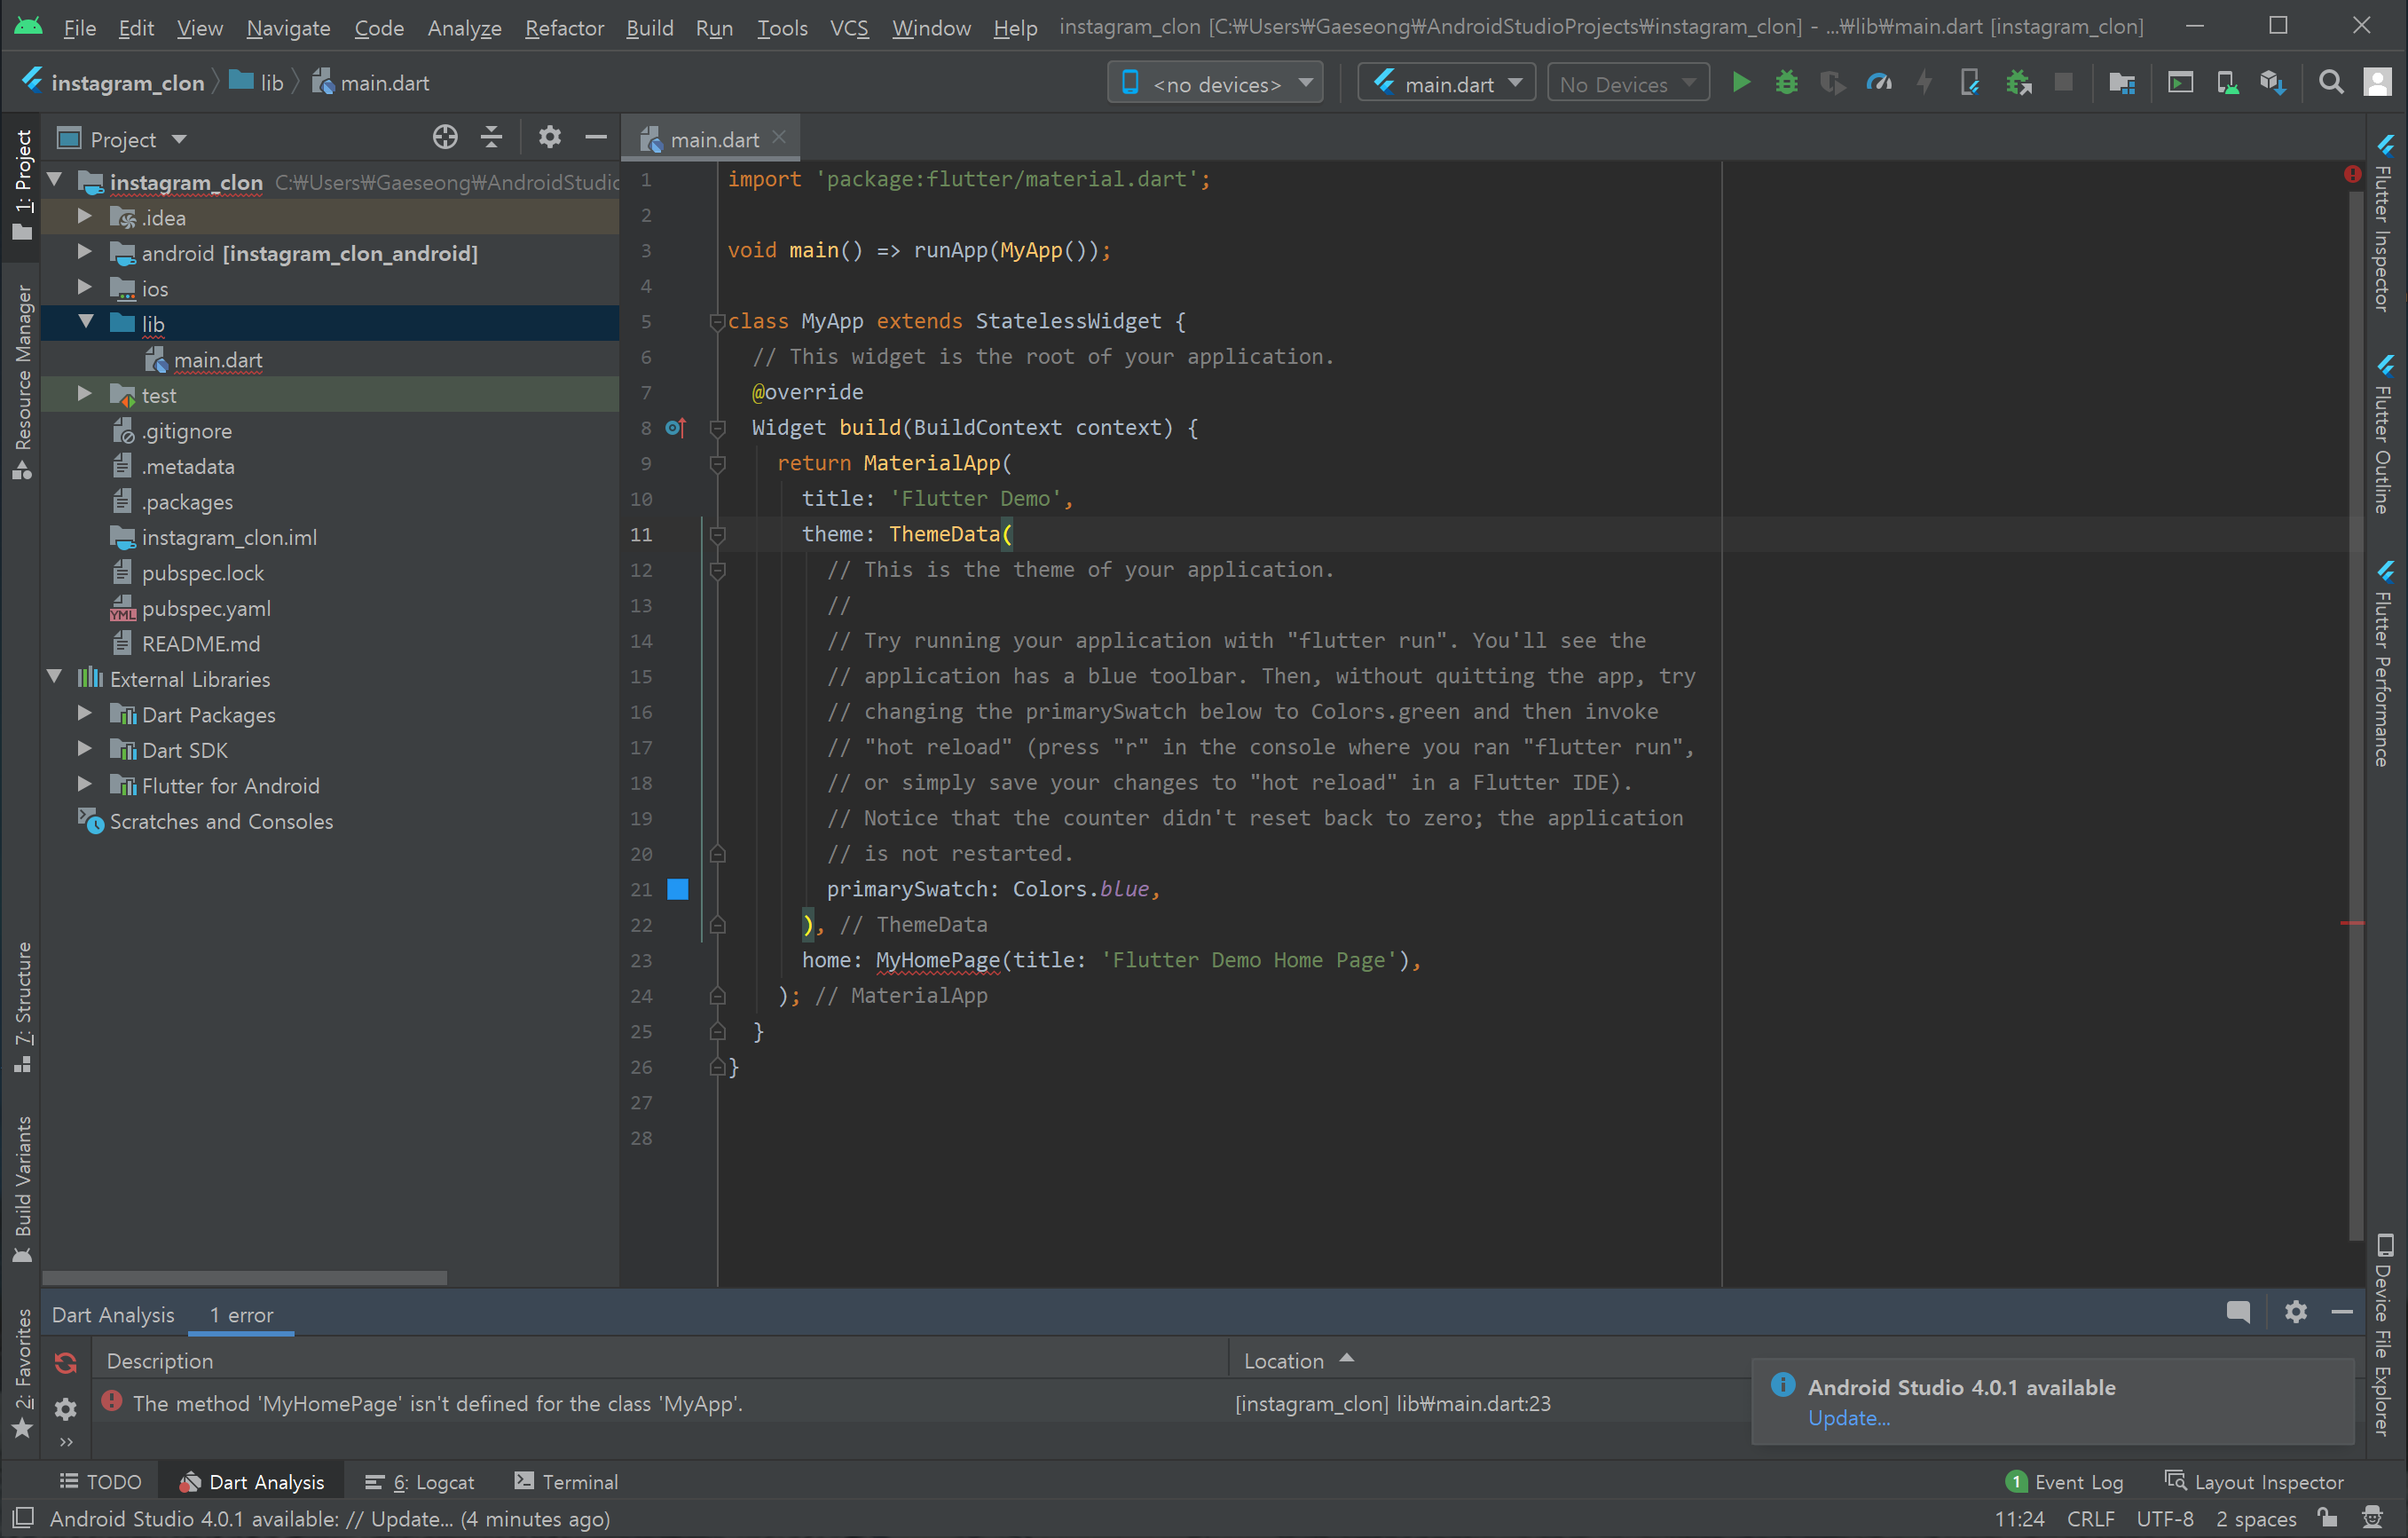Expand the .idea folder
Image resolution: width=2408 pixels, height=1538 pixels.
tap(85, 216)
